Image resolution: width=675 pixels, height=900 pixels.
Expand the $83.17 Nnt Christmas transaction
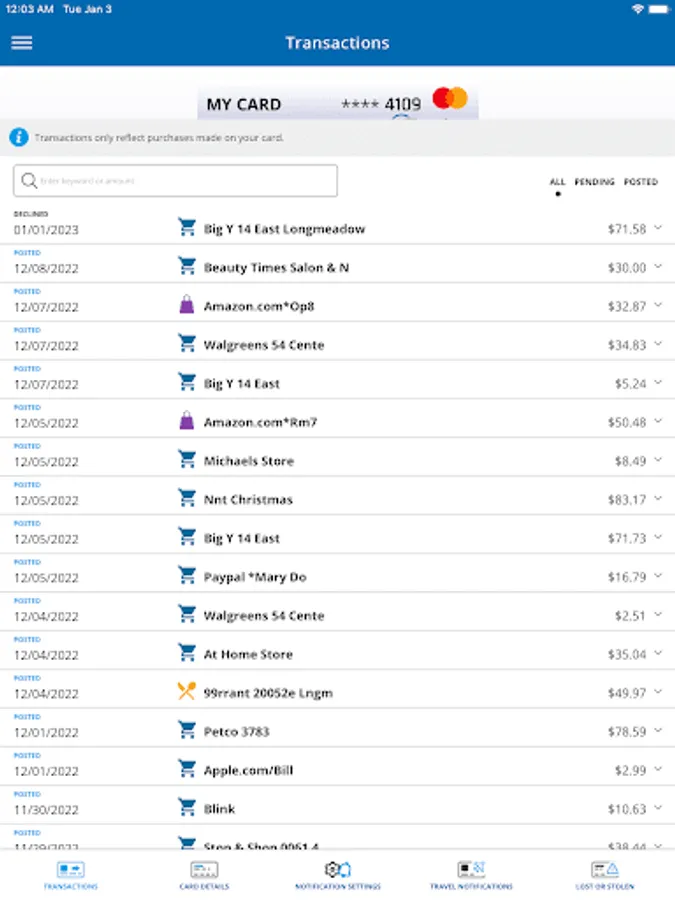coord(658,498)
